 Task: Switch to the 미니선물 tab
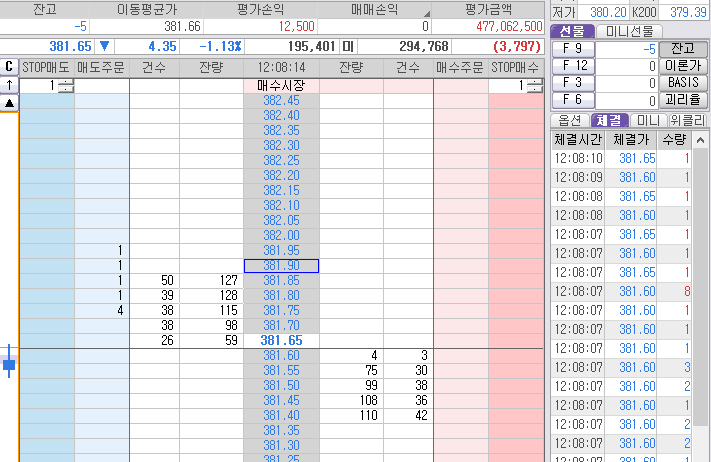pyautogui.click(x=629, y=31)
